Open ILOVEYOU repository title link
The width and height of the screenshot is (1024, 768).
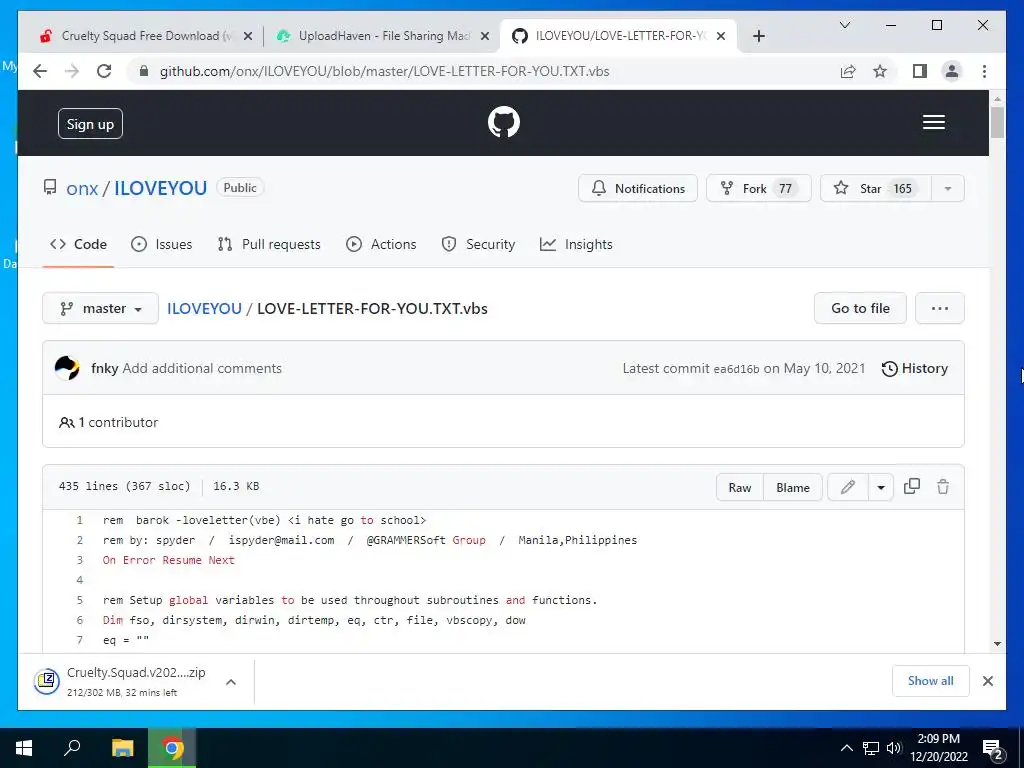[x=161, y=188]
